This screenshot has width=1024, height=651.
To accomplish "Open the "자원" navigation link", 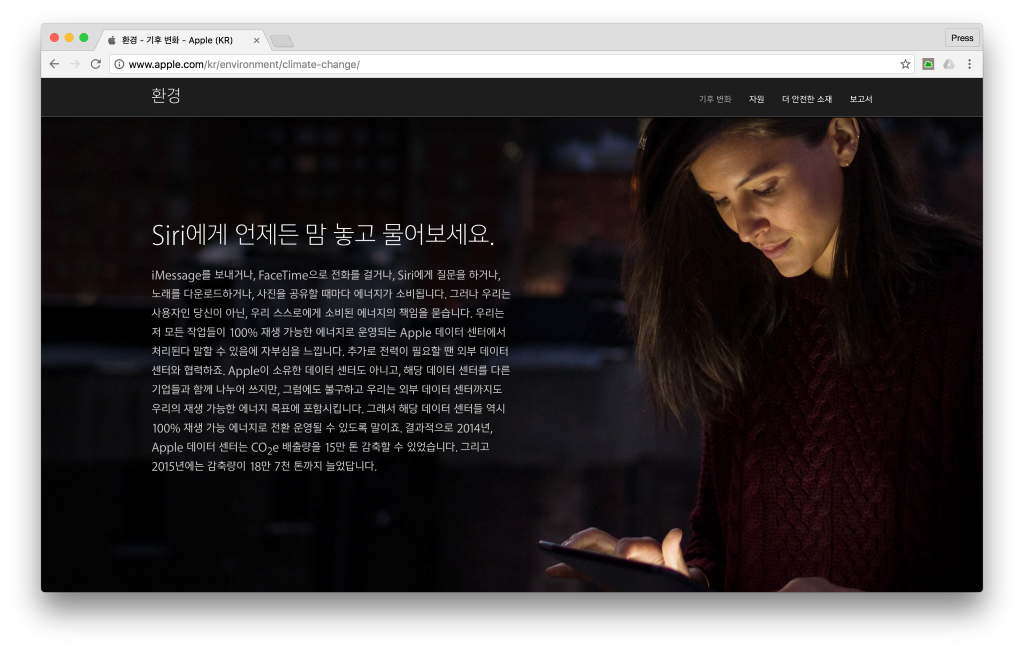I will (757, 99).
